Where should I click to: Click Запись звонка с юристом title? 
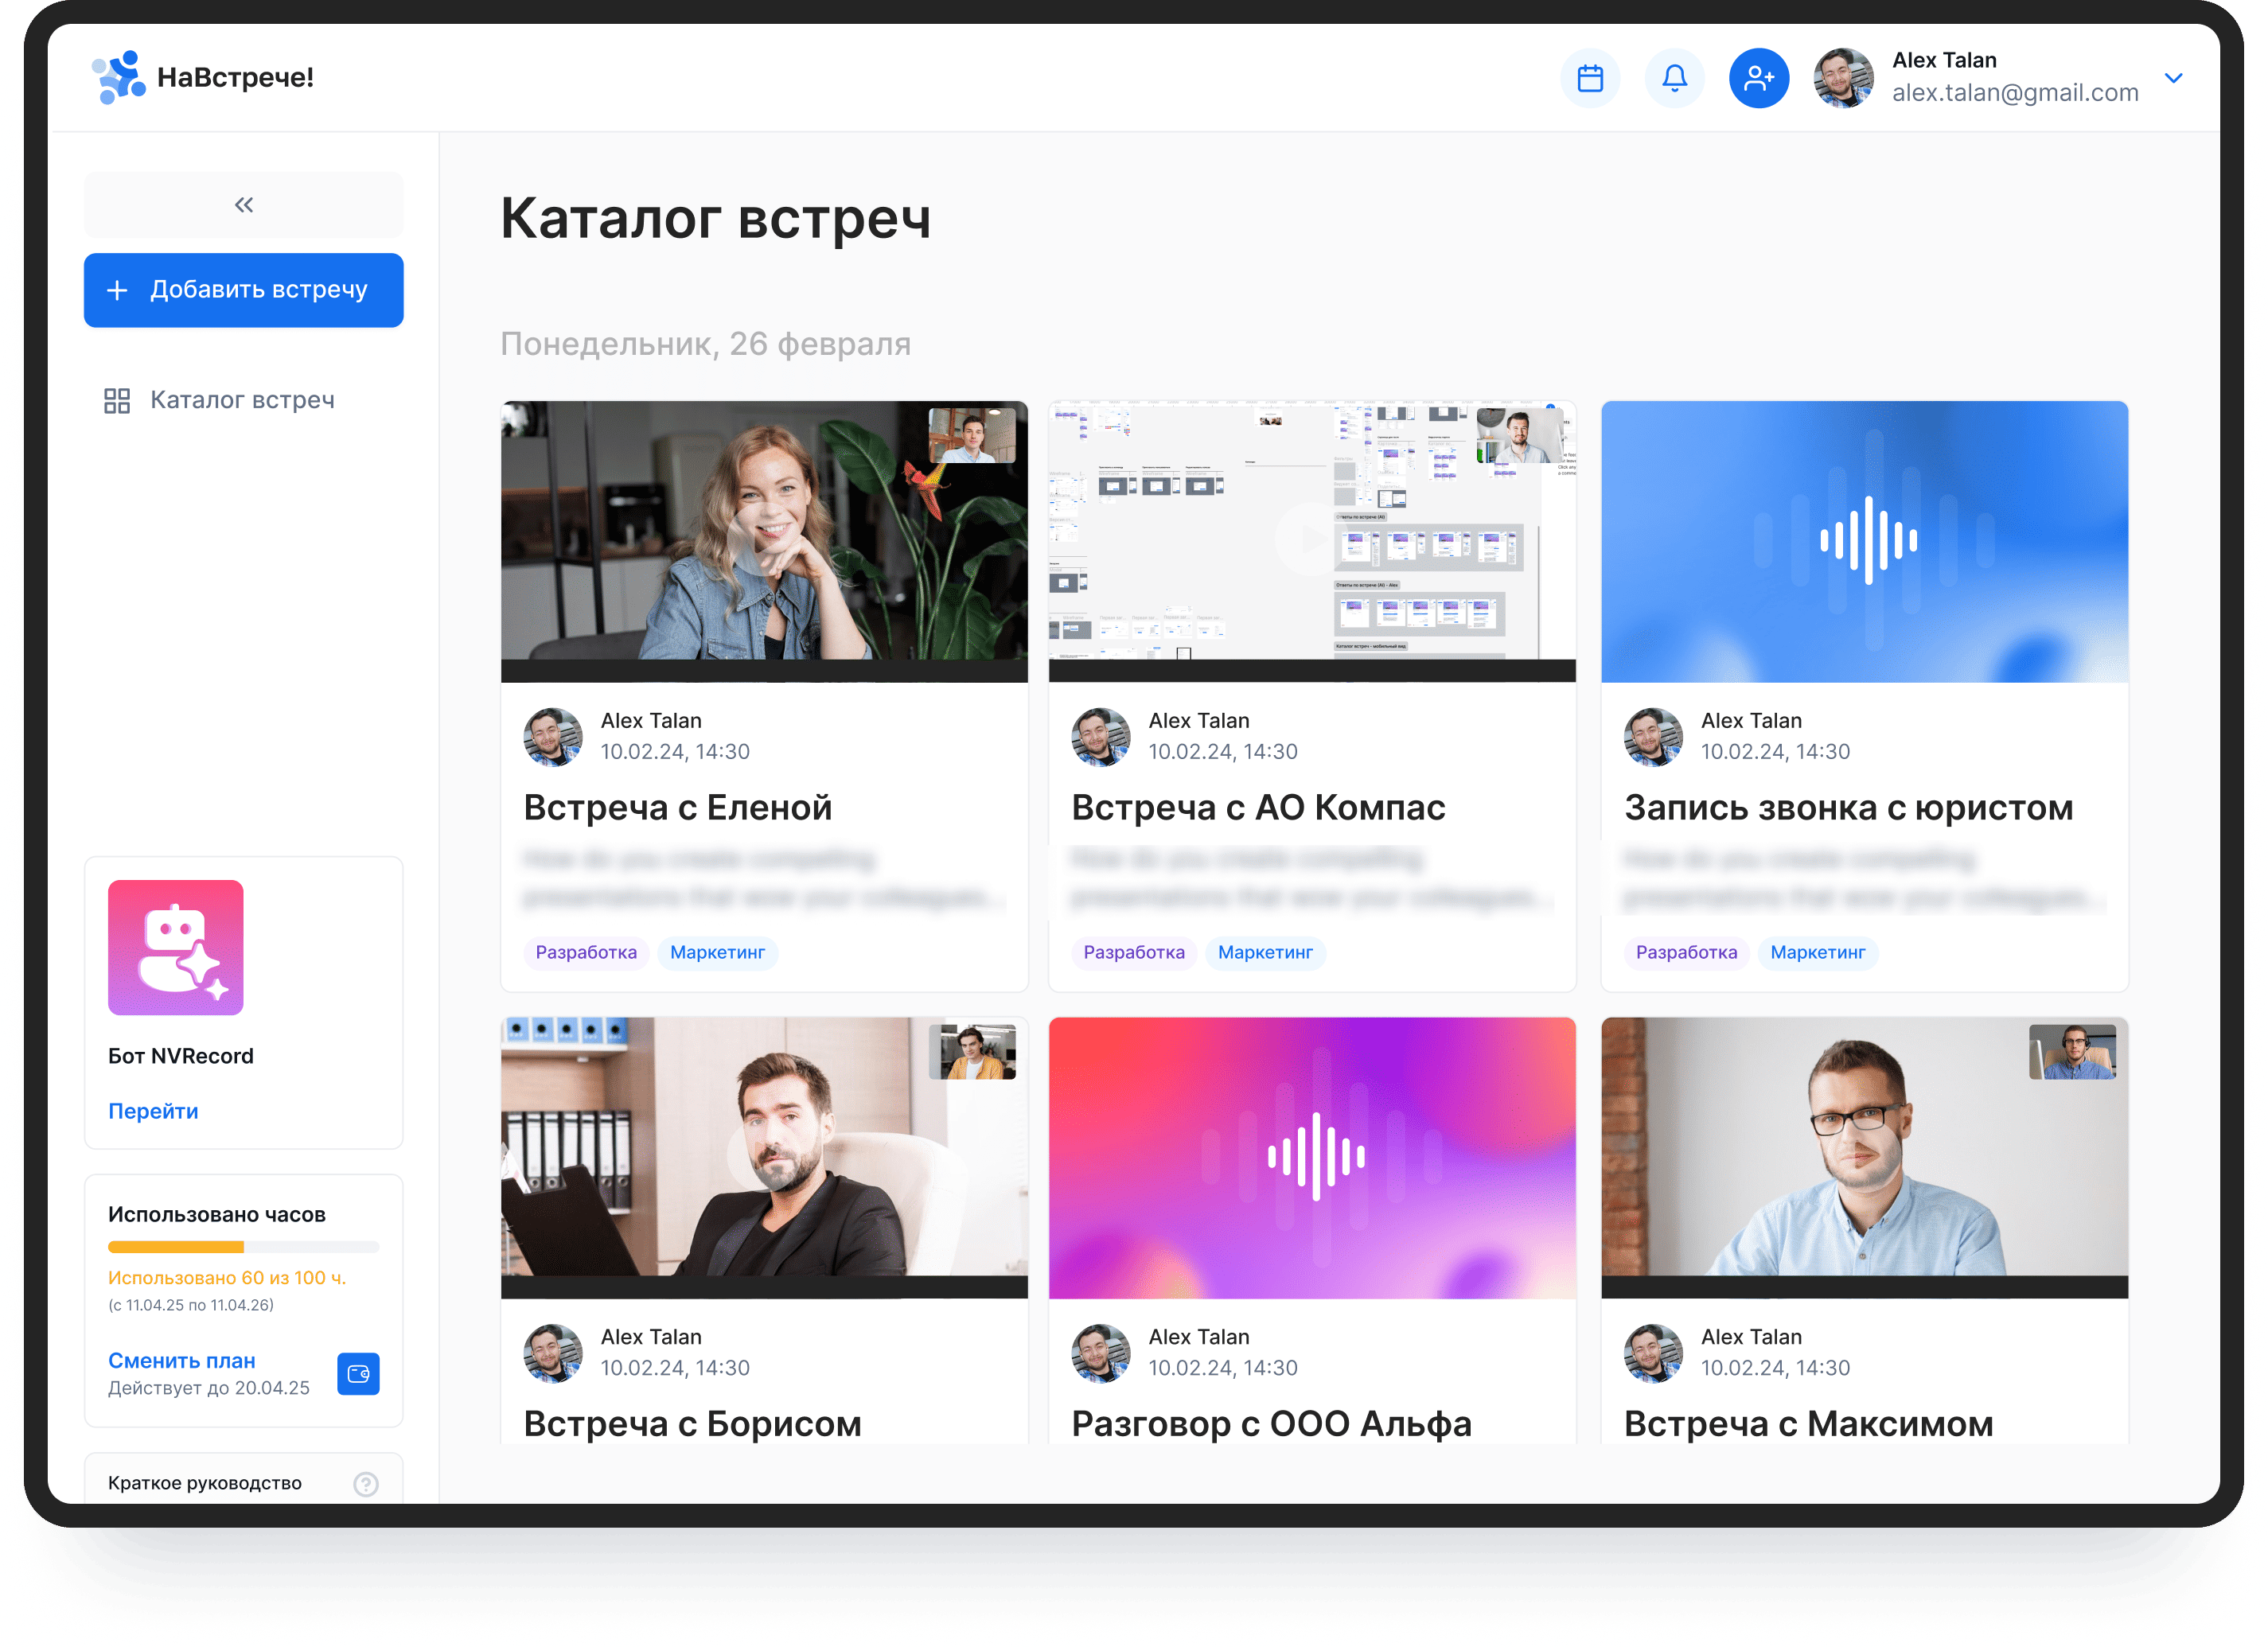pyautogui.click(x=1848, y=807)
